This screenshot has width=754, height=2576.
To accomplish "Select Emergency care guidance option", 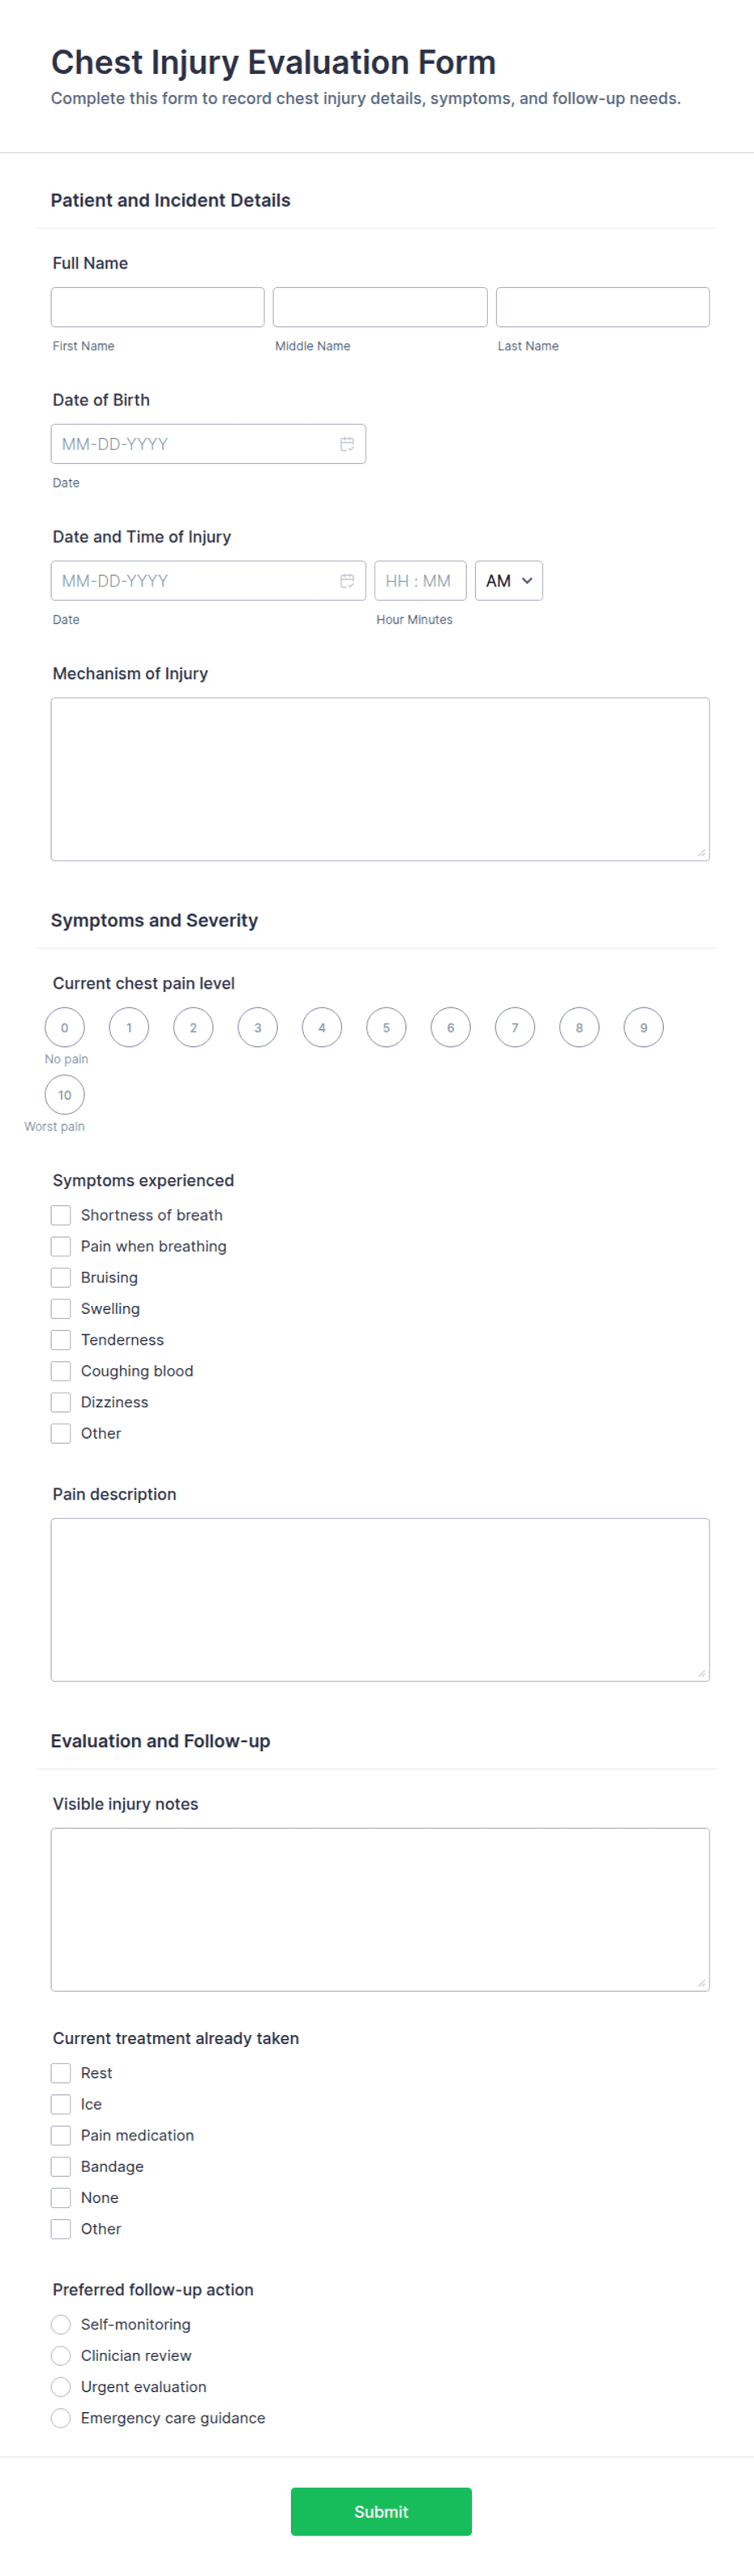I will [x=61, y=2417].
